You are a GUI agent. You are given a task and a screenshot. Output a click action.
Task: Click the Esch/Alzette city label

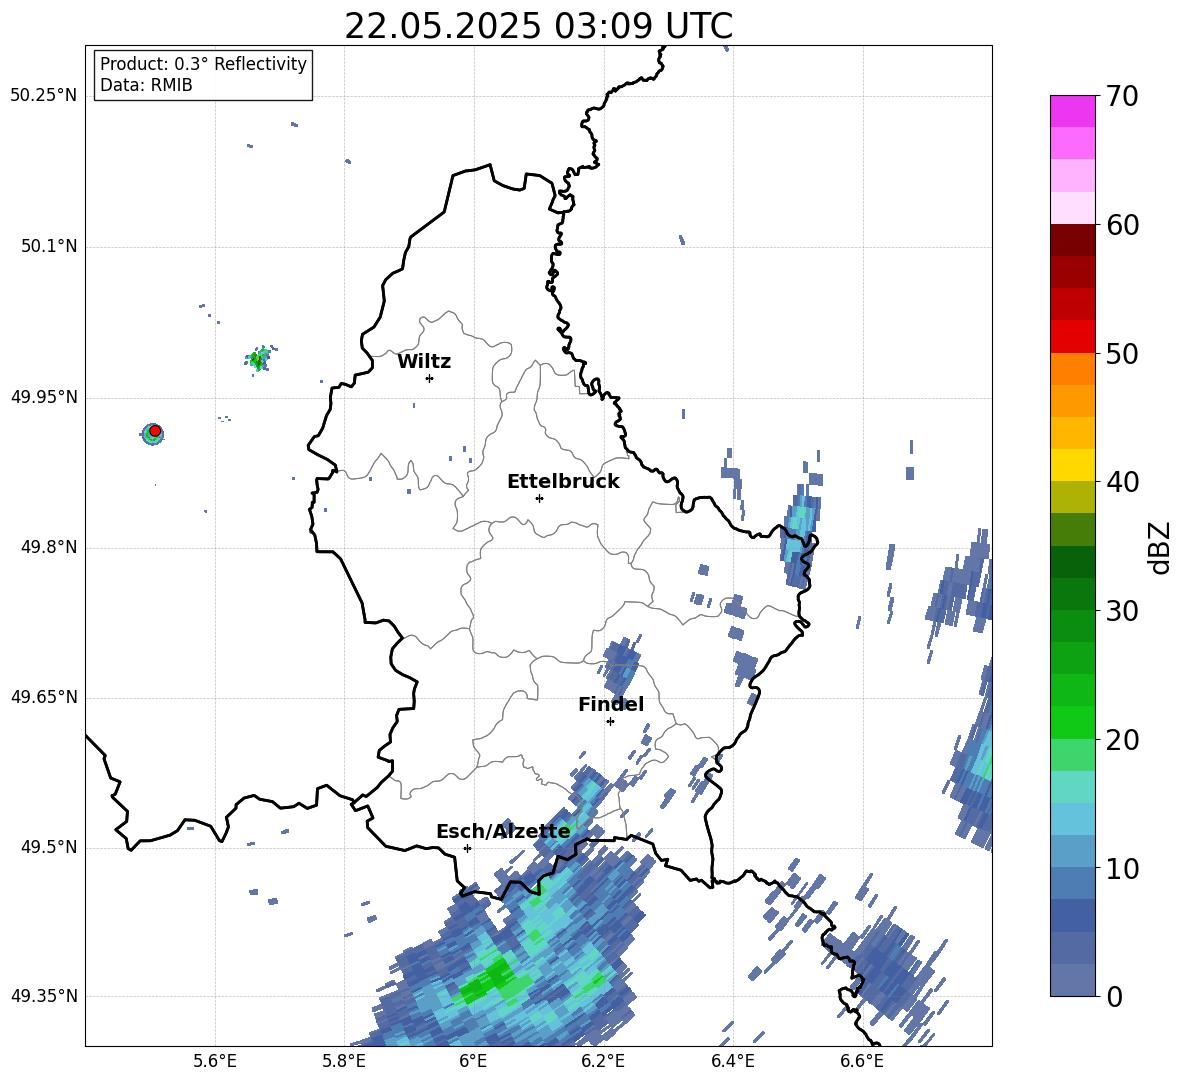coord(503,831)
